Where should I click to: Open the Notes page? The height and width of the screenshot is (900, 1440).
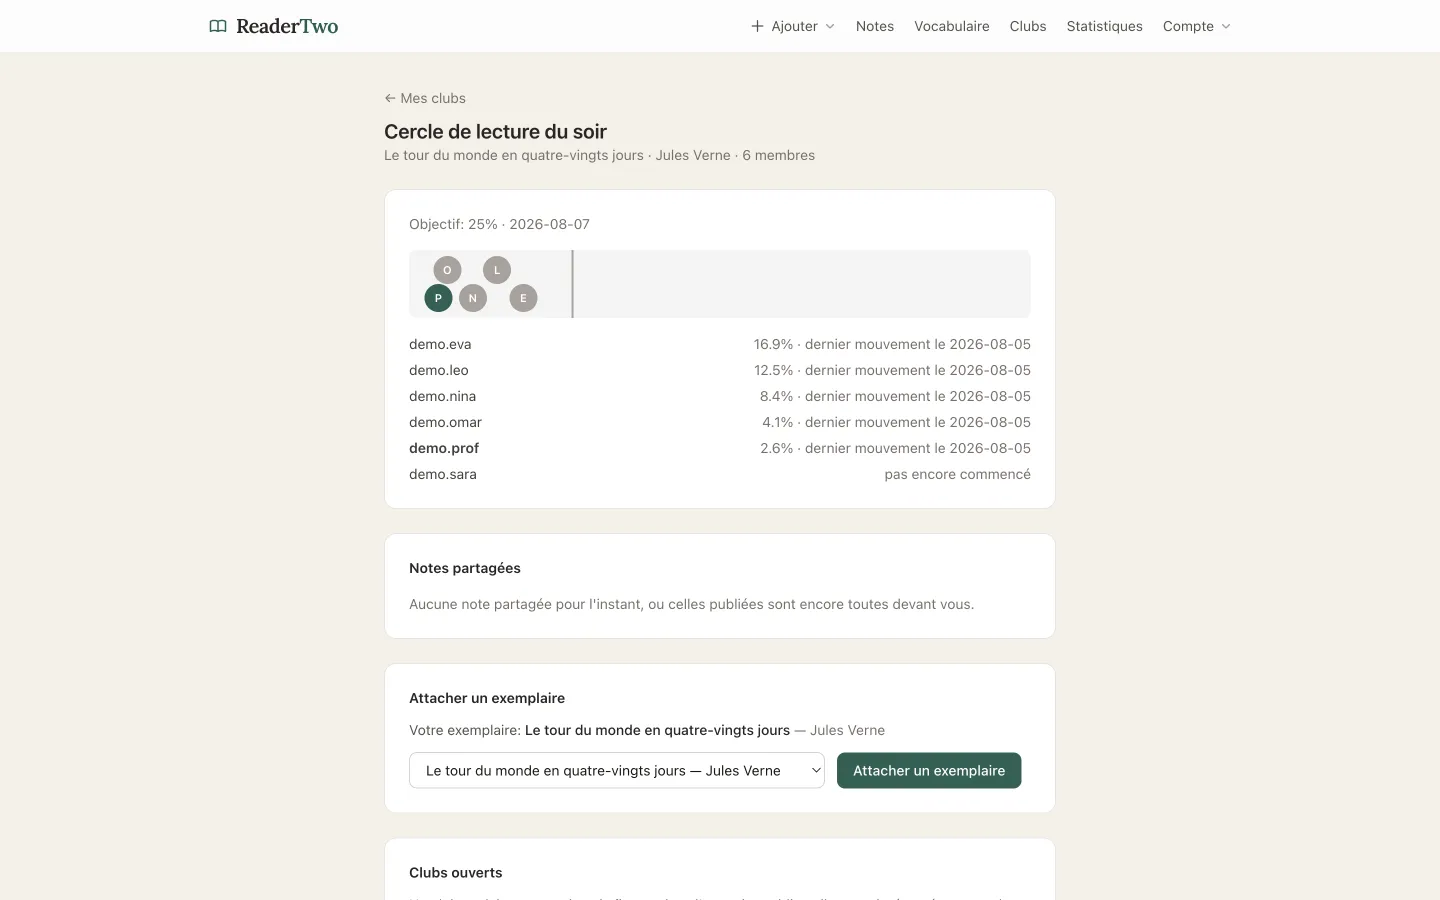[875, 26]
